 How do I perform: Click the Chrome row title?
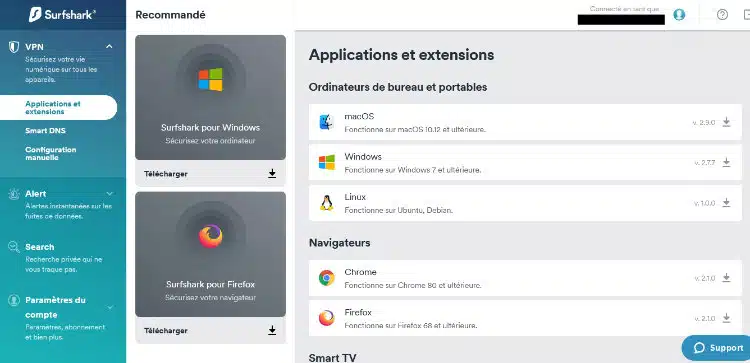(360, 272)
